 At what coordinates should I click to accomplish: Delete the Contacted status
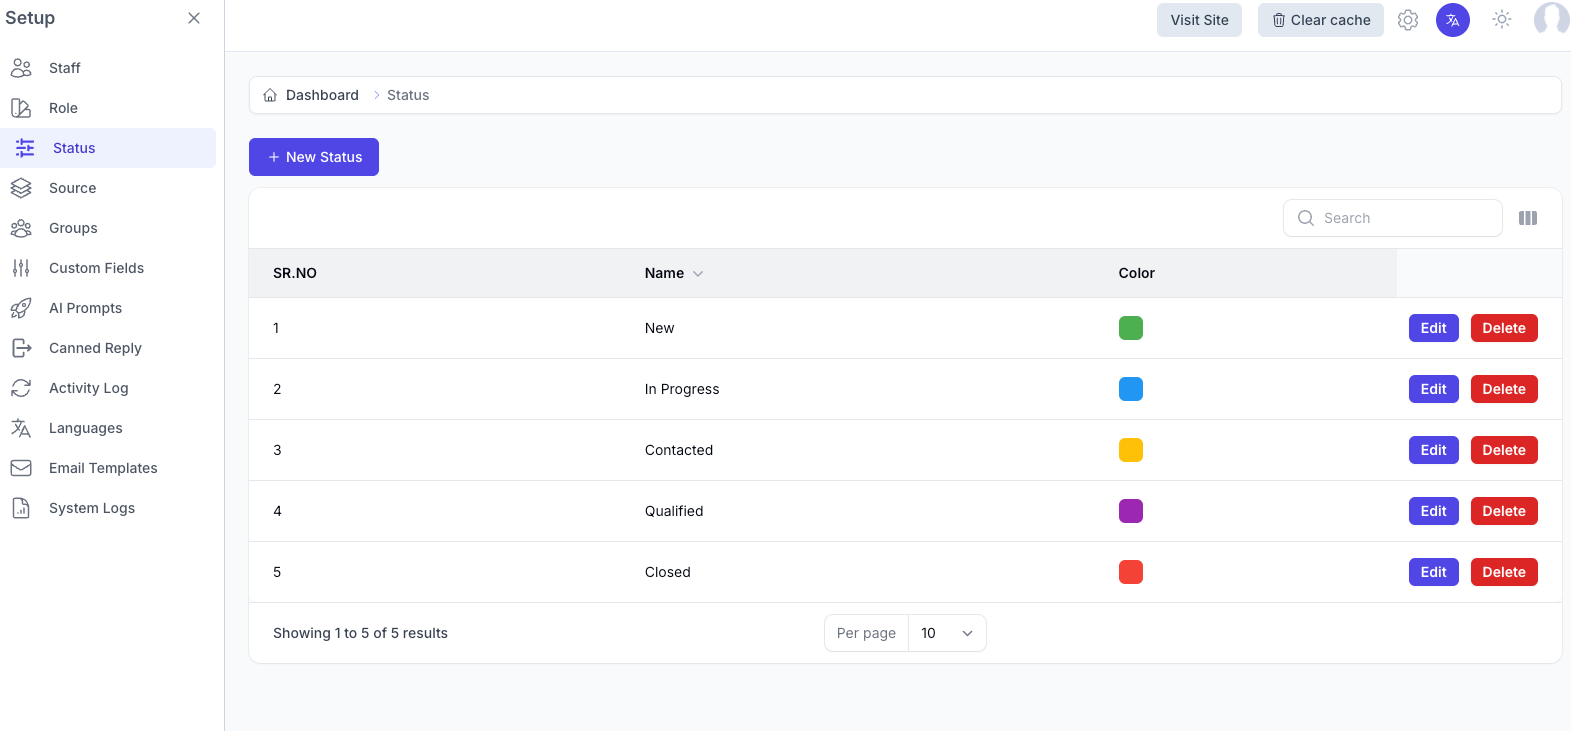coord(1504,450)
